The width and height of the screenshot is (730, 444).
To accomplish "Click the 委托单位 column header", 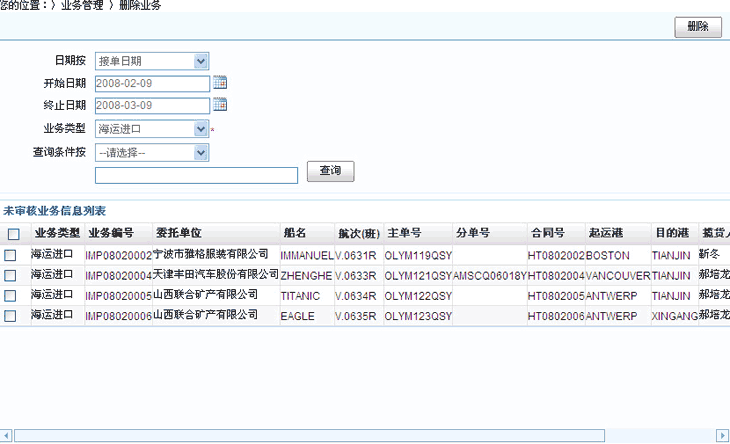I will point(181,234).
